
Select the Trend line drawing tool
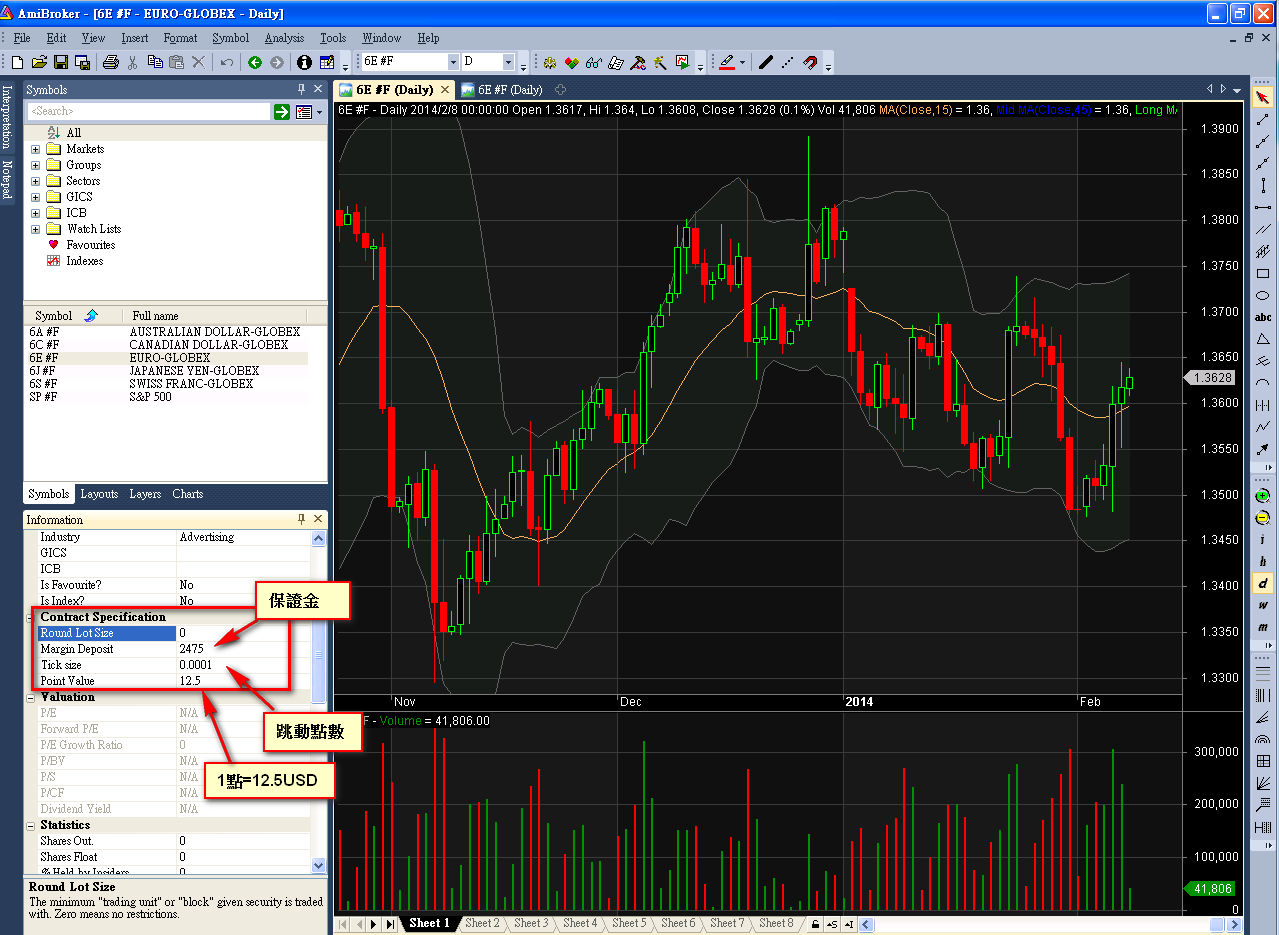[1263, 119]
